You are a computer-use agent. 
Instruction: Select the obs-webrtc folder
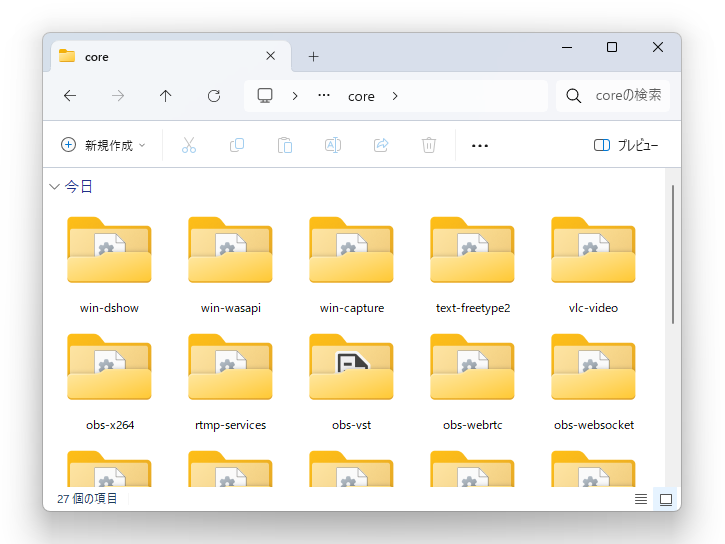coord(473,383)
